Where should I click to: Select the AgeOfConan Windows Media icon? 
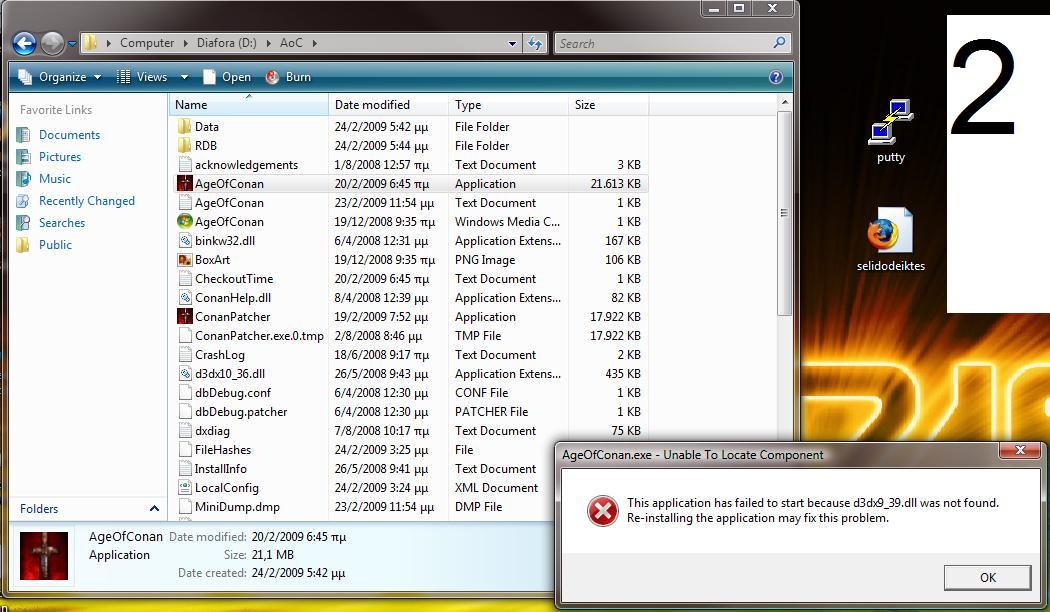(185, 221)
